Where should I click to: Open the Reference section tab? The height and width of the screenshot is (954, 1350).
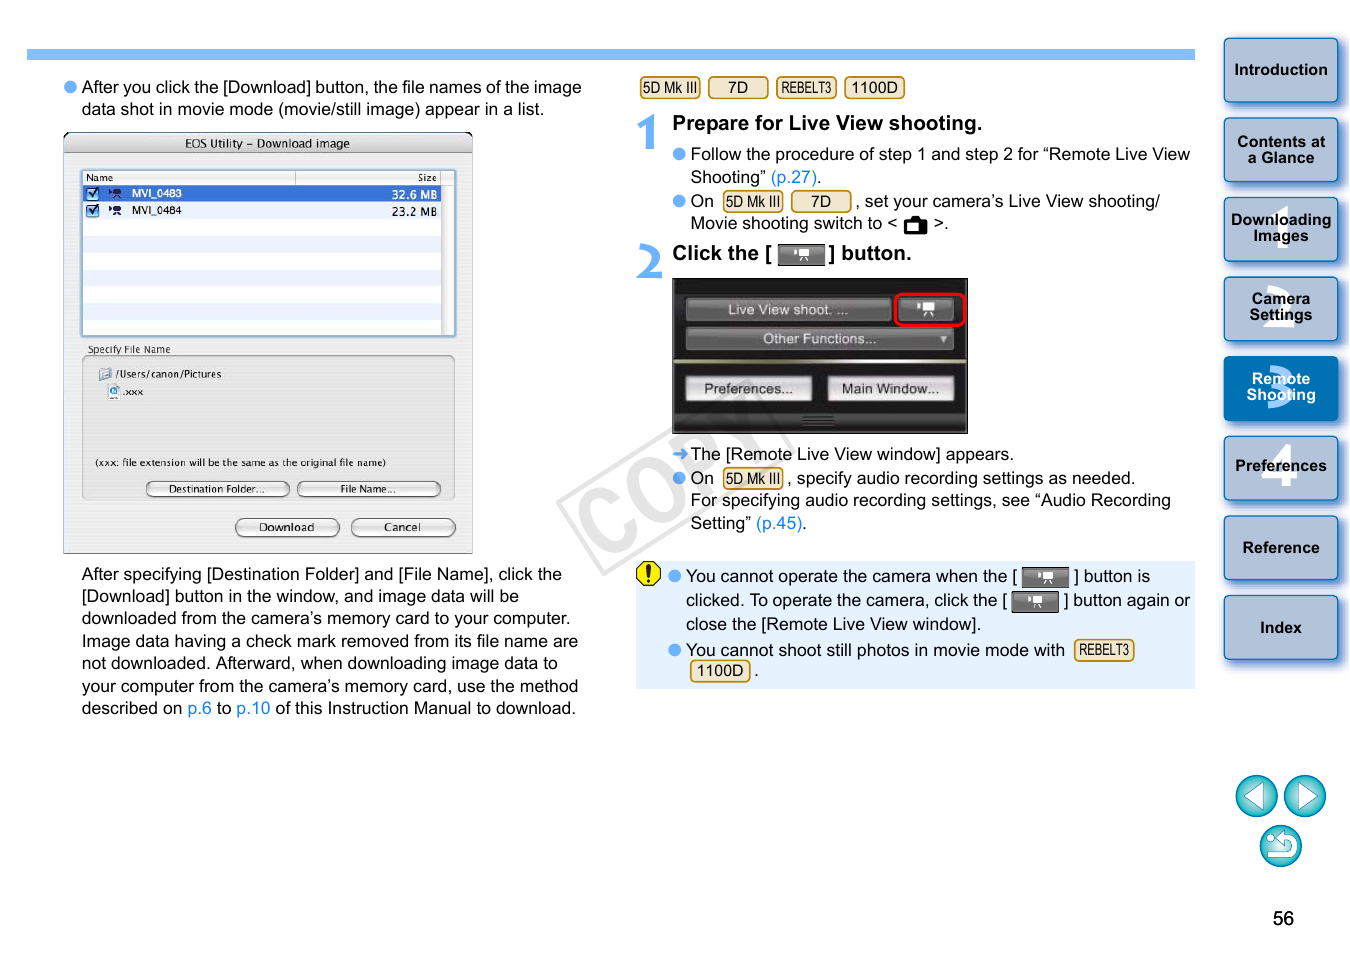point(1281,548)
